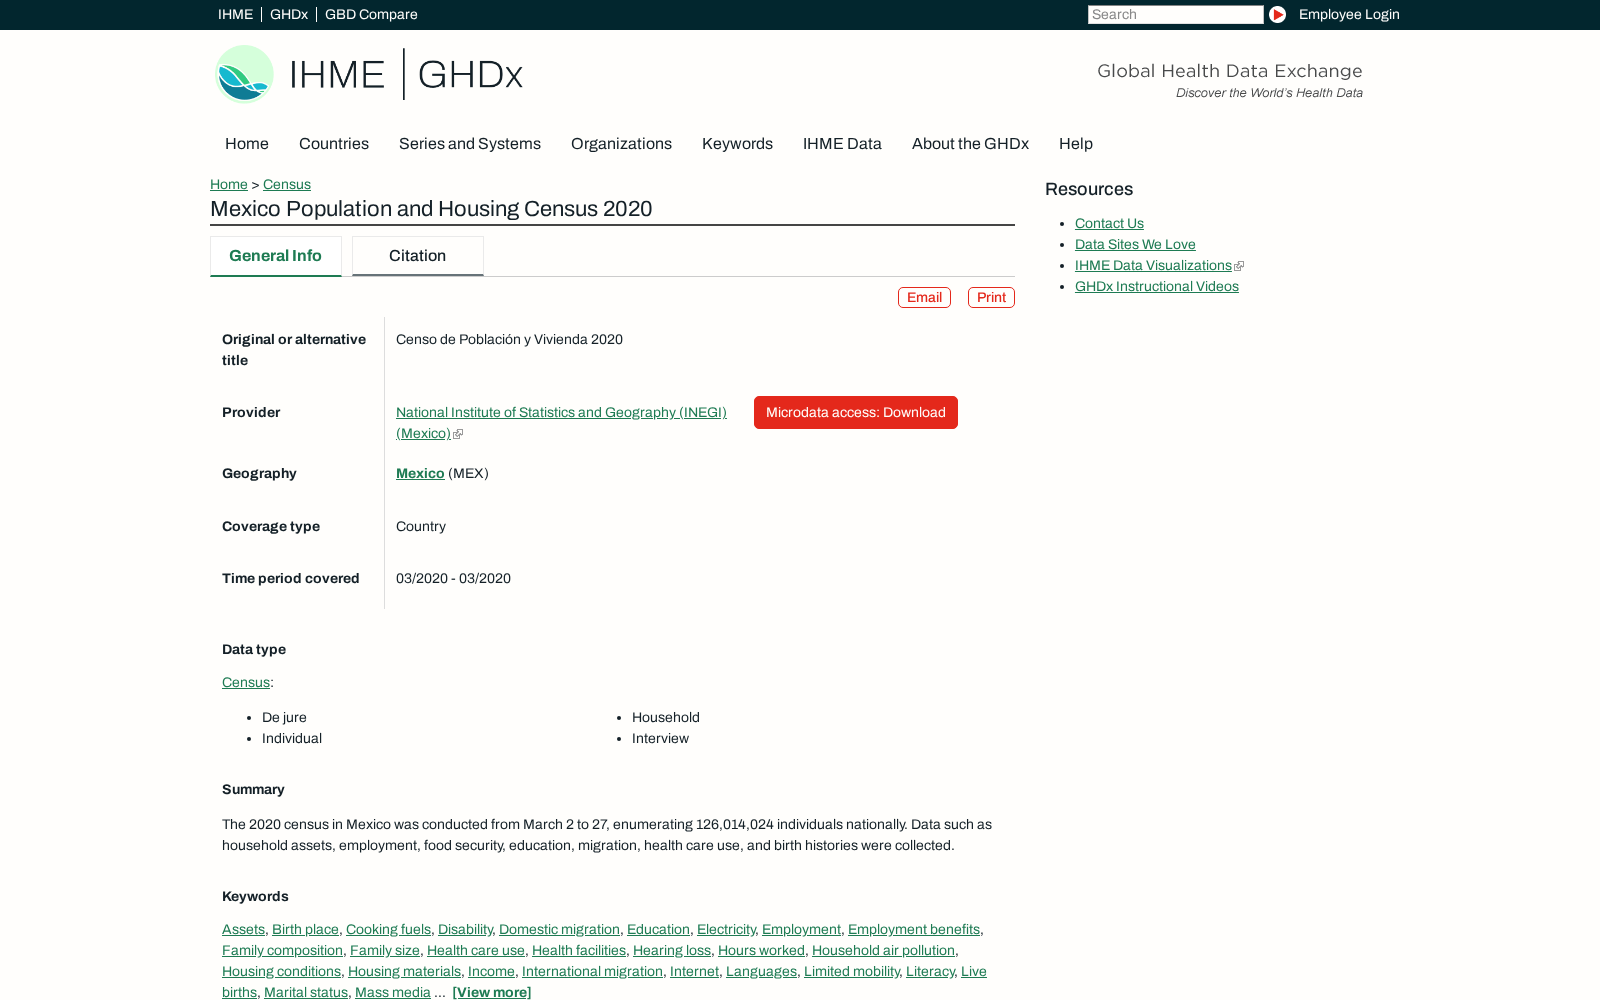Click the '03/2020 - 03/2020' time period
The image size is (1600, 1000).
[x=453, y=578]
